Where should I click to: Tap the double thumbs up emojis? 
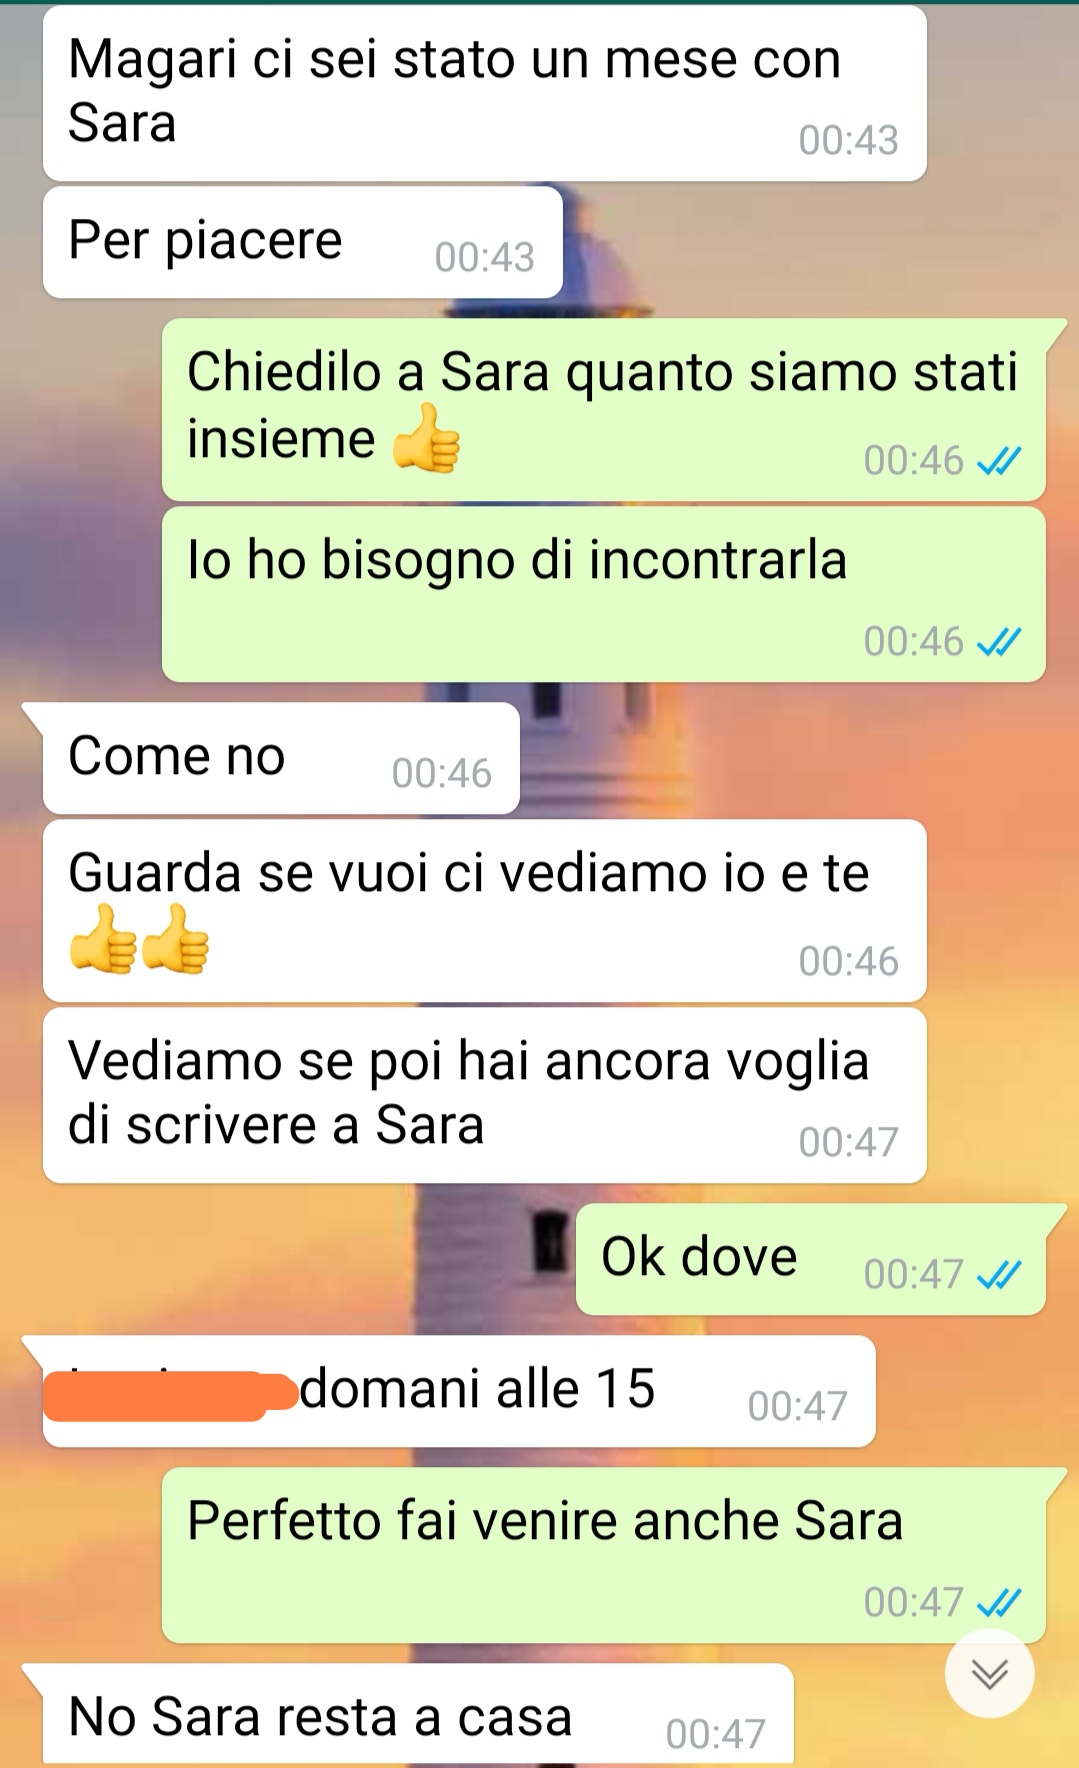point(139,938)
